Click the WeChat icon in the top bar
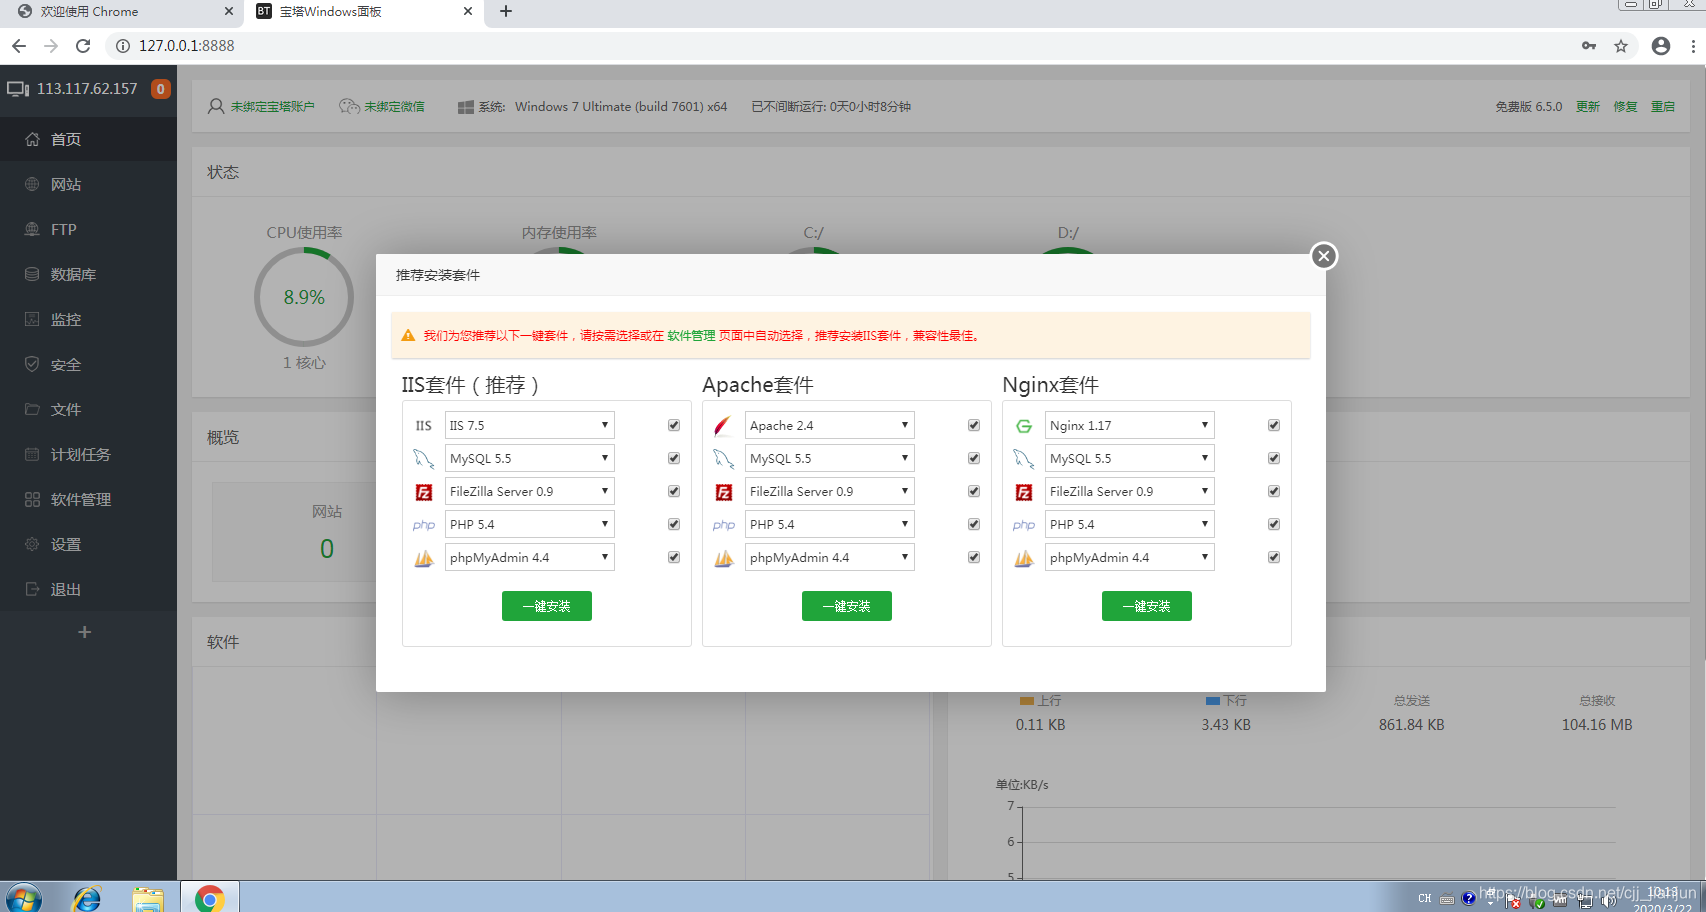Viewport: 1706px width, 912px height. point(349,106)
